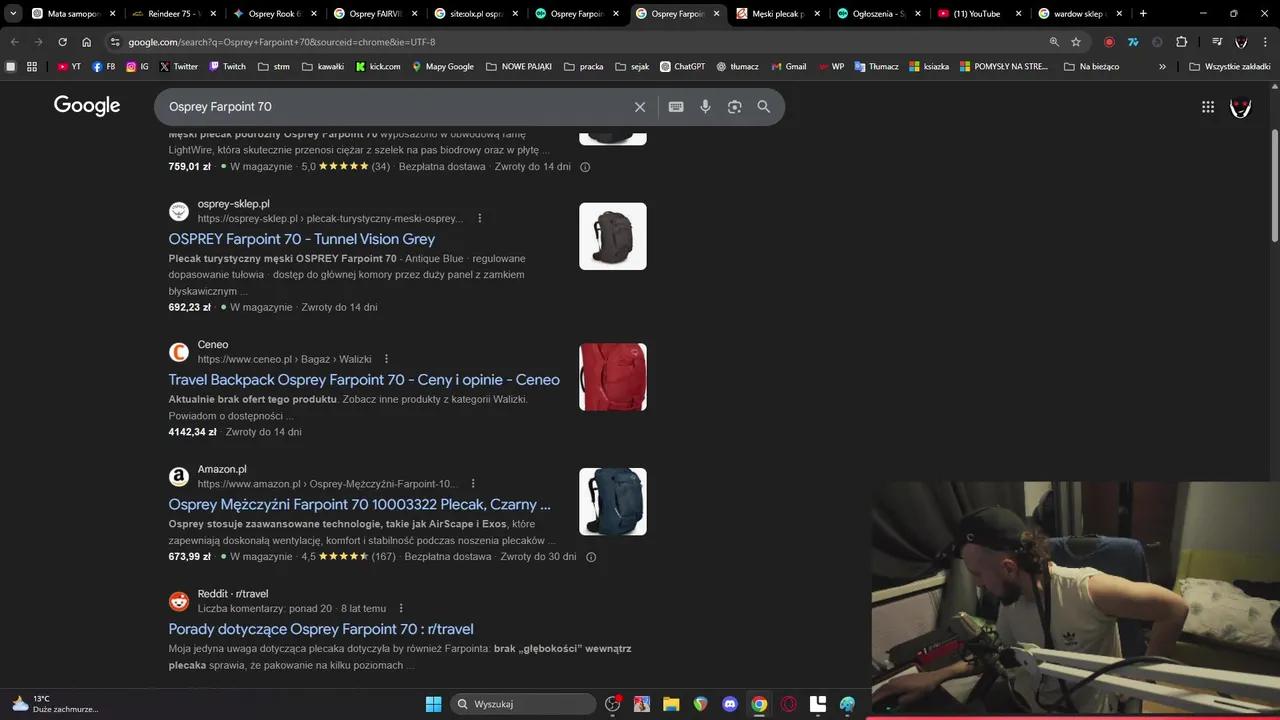Screen dimensions: 1280x720
Task: Open 'OSPREY Farpoint 70 - Tunnel Vision Grey' link
Action: pyautogui.click(x=302, y=239)
